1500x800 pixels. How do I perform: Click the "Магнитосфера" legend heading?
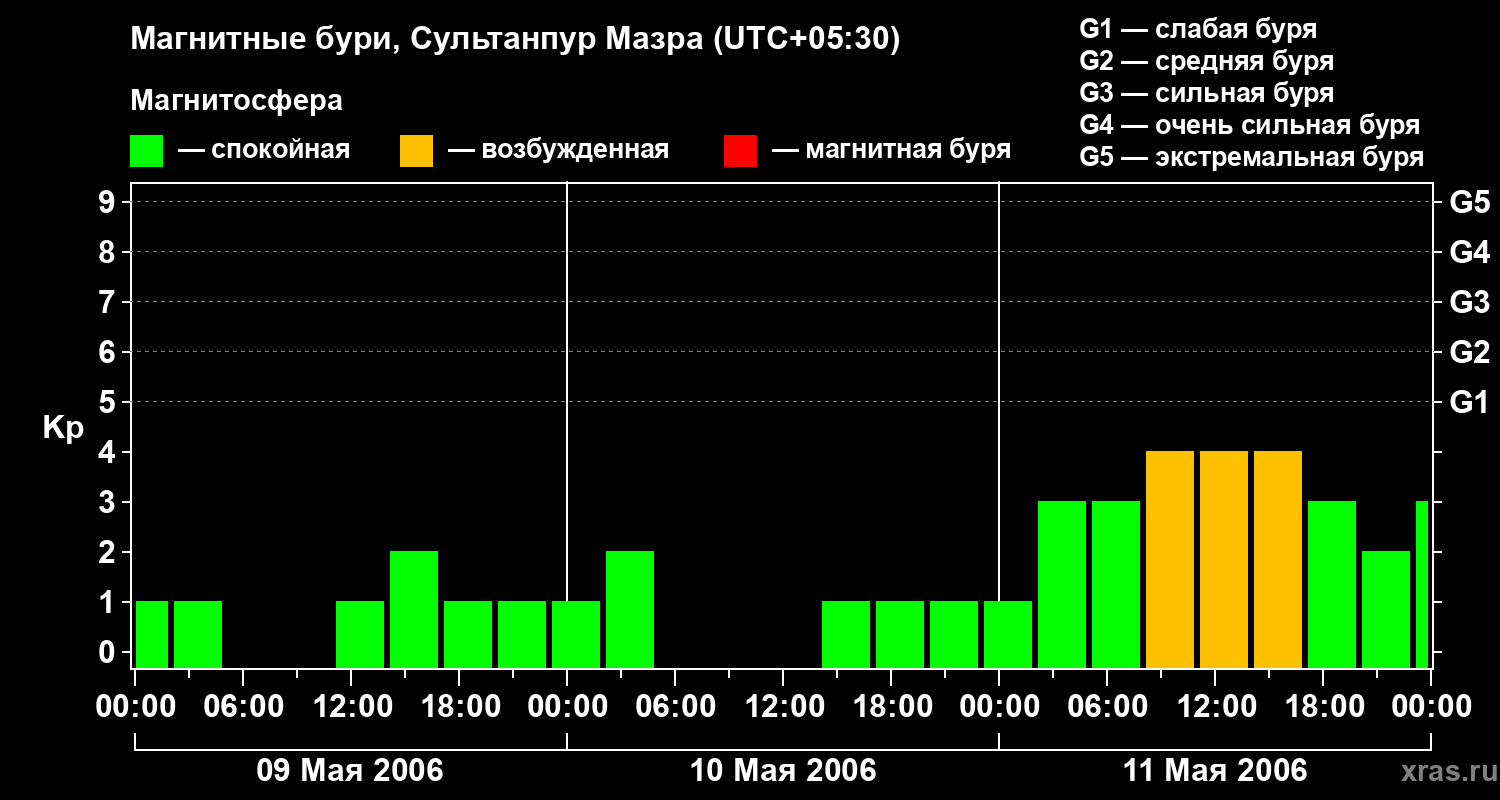236,101
